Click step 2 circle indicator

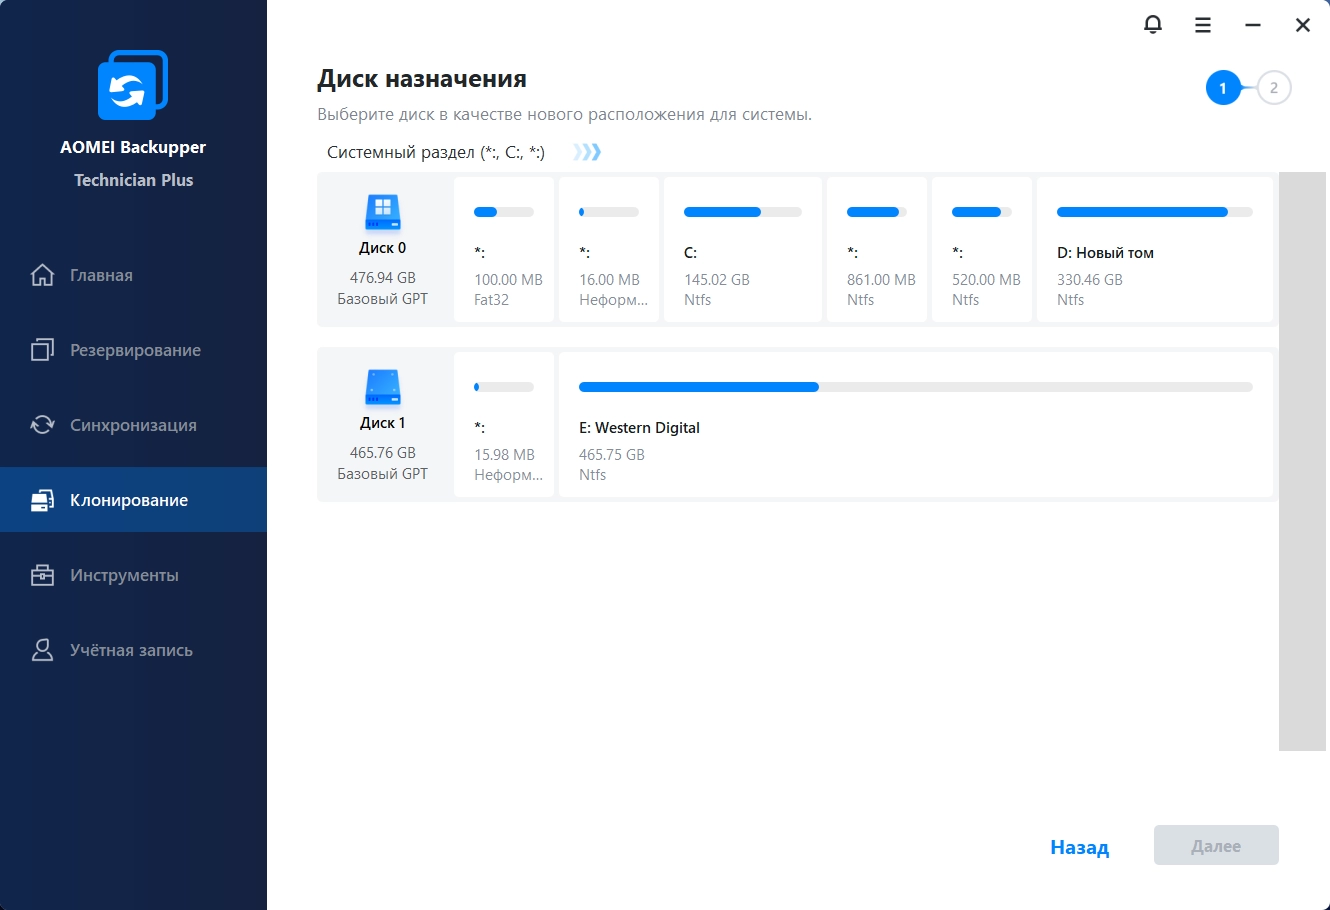[x=1273, y=88]
